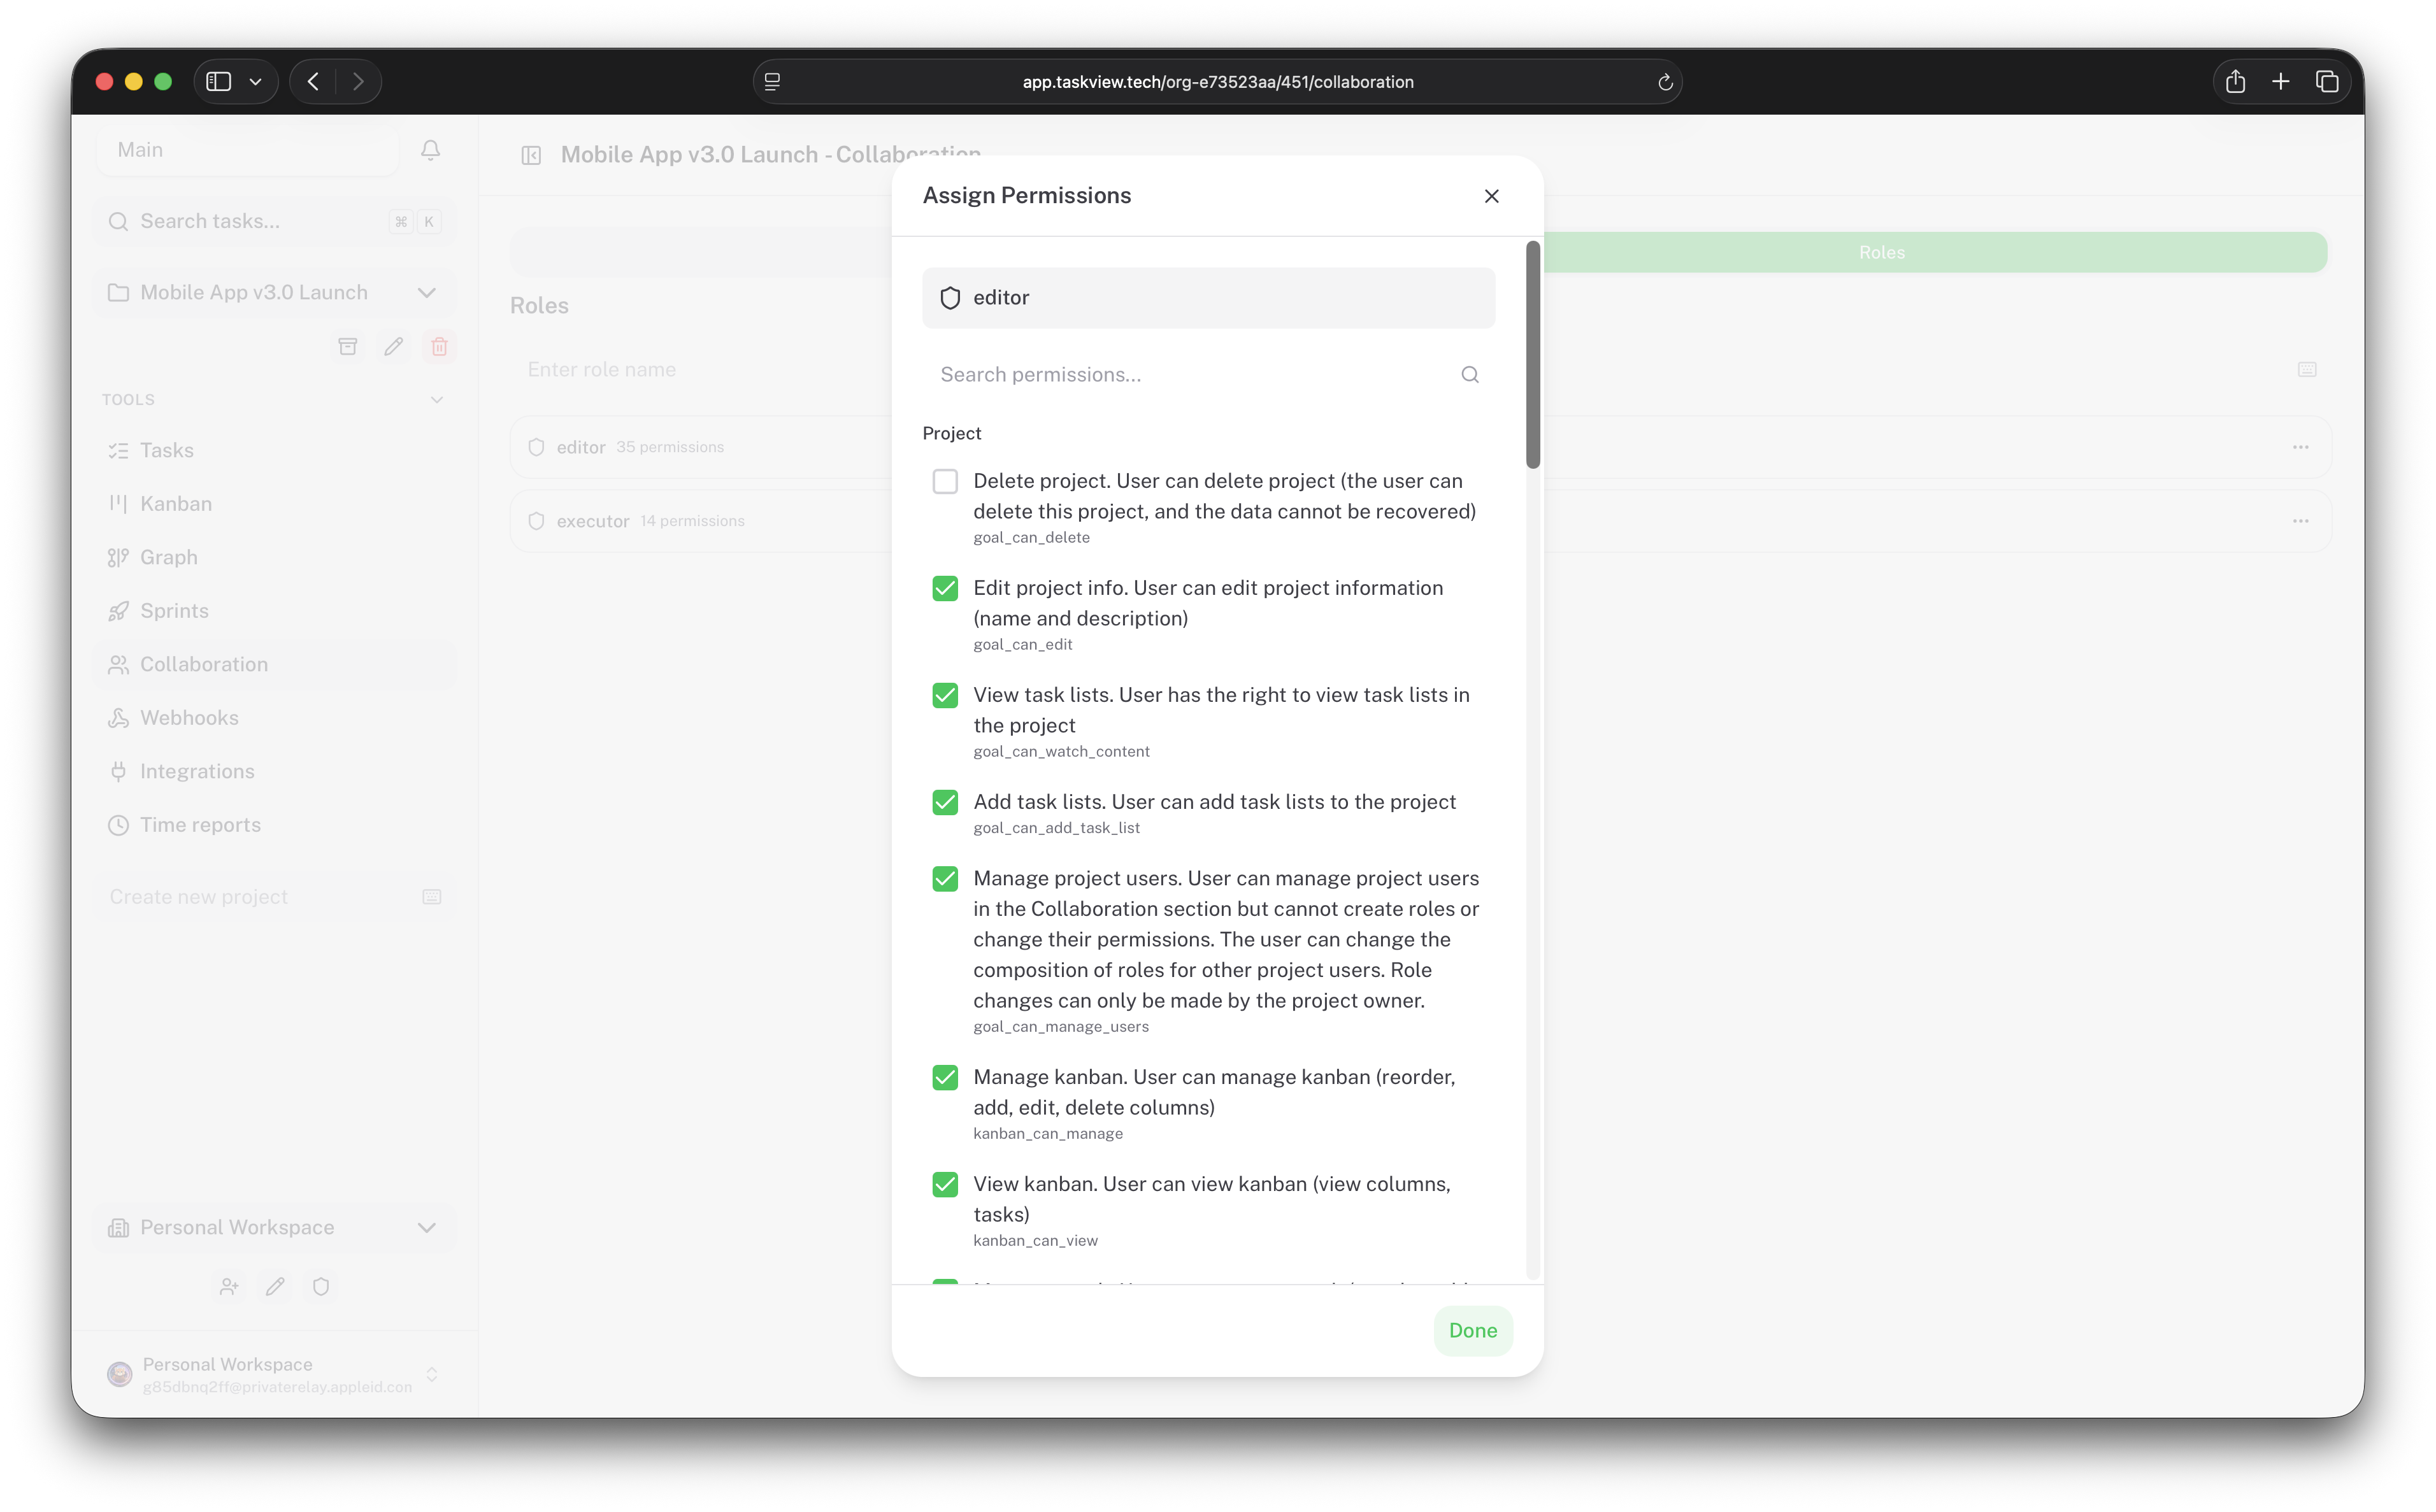
Task: Click the workspace roles shield icon
Action: click(321, 1286)
